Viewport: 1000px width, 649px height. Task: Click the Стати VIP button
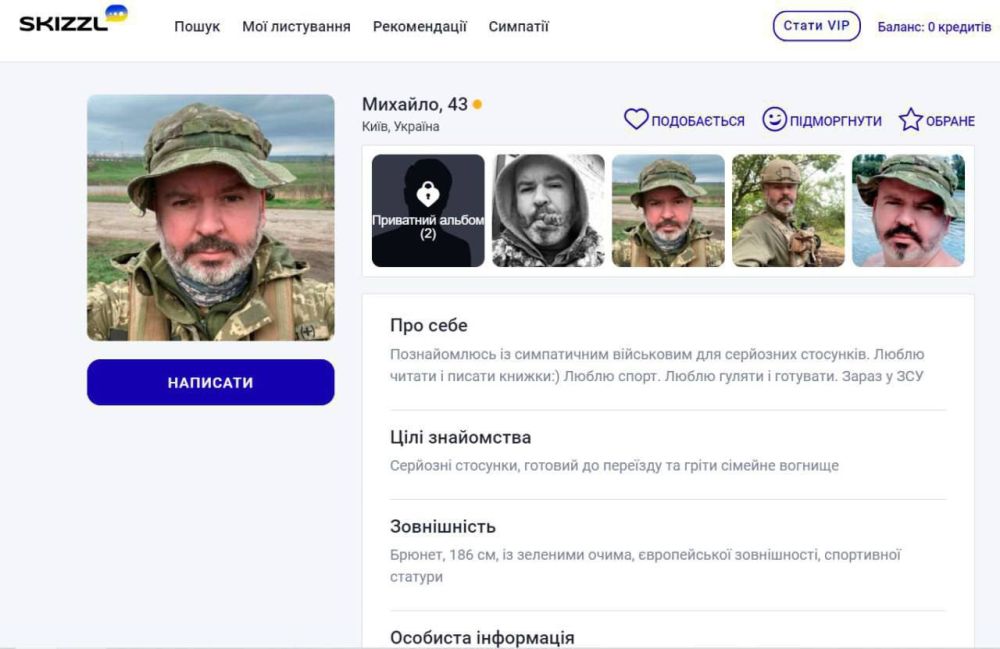pos(816,26)
